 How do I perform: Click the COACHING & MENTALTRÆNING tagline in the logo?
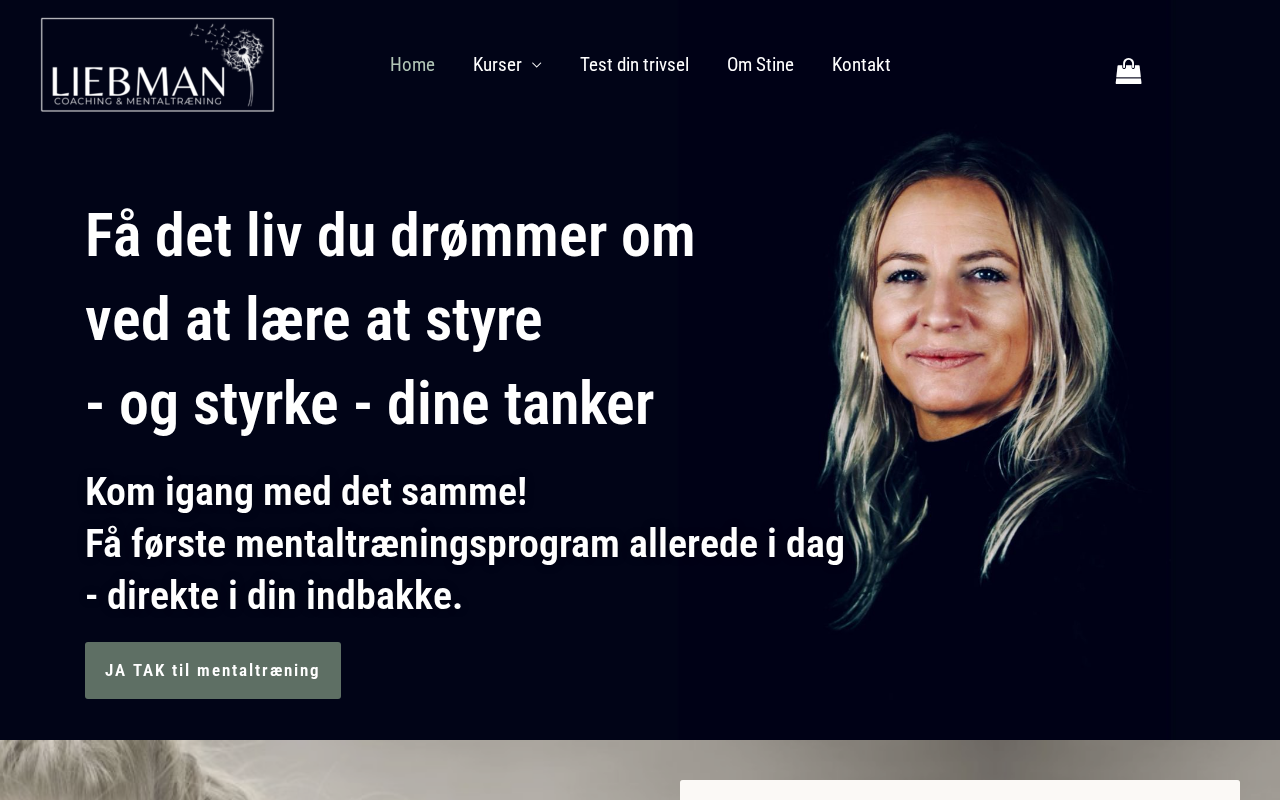[138, 101]
